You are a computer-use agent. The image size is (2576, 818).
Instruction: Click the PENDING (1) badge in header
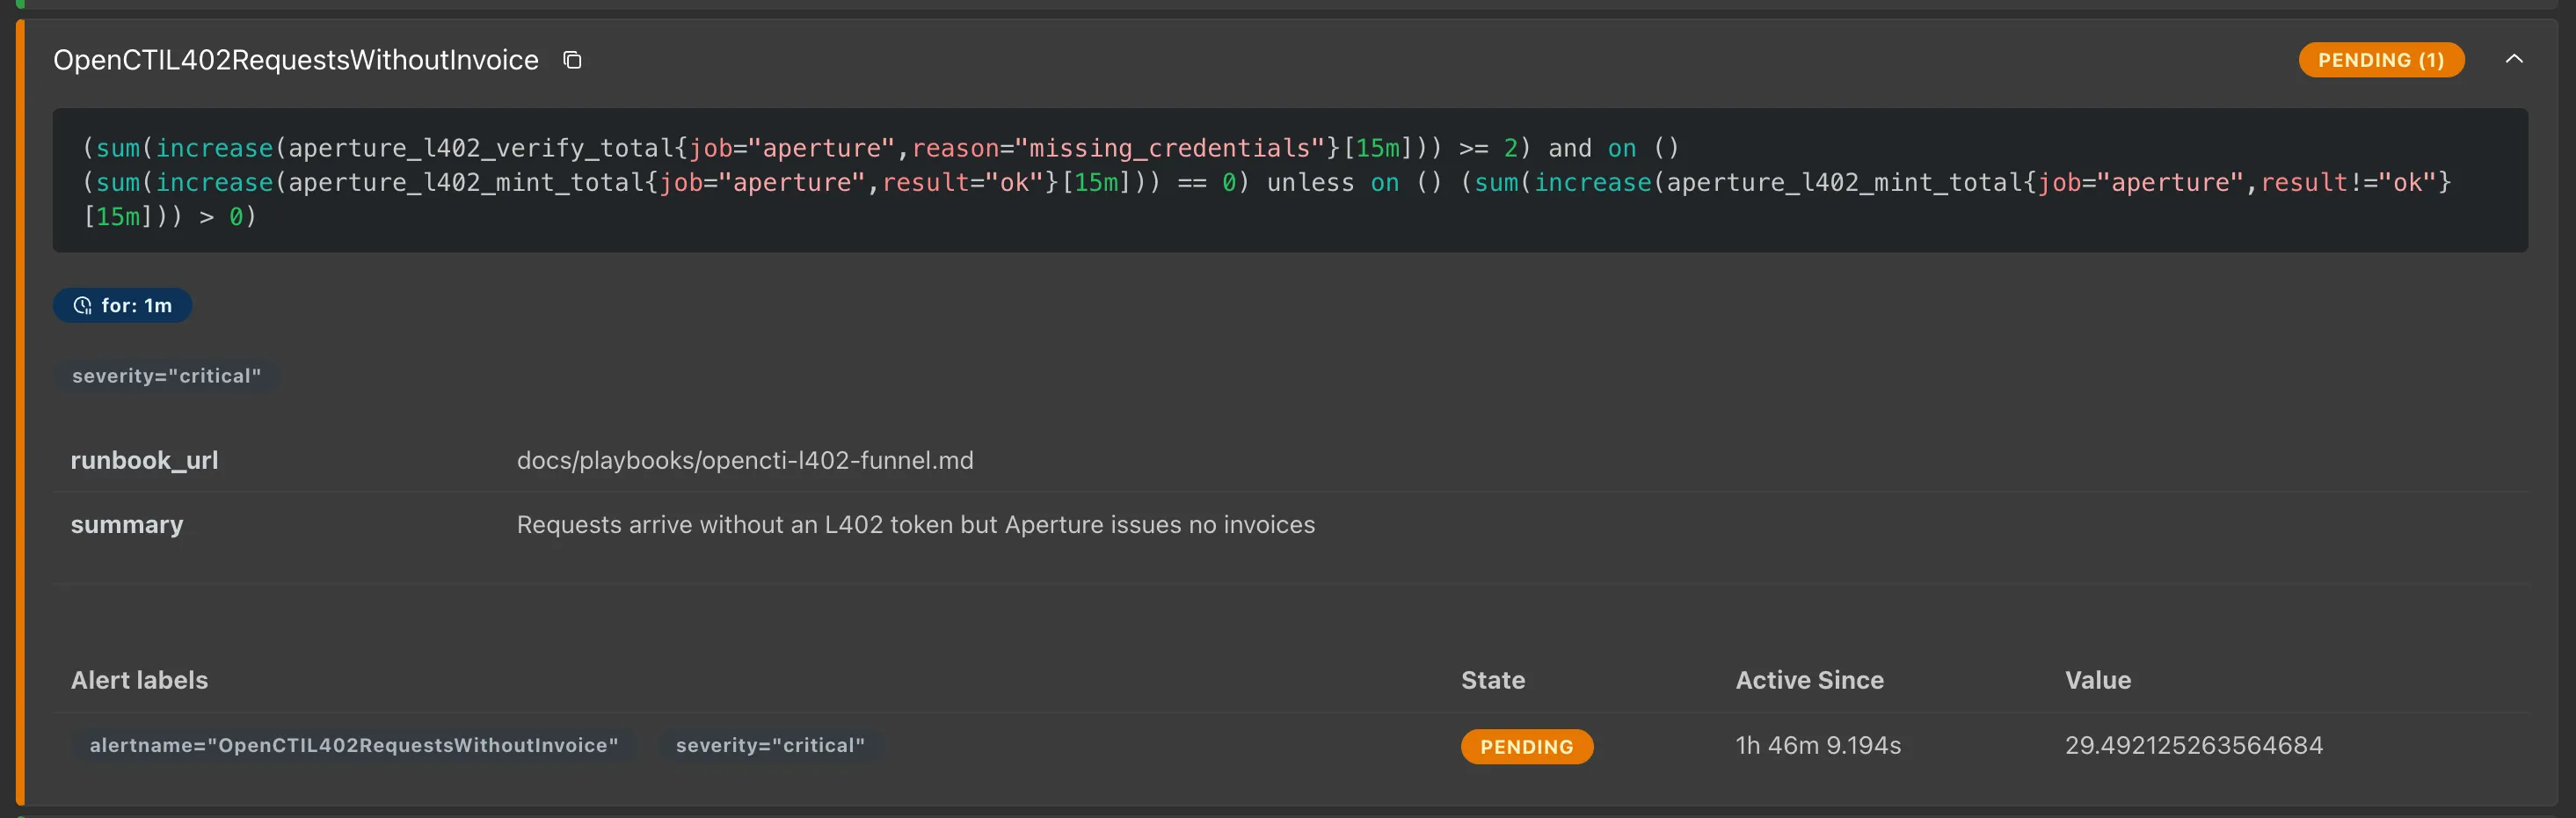click(2381, 60)
